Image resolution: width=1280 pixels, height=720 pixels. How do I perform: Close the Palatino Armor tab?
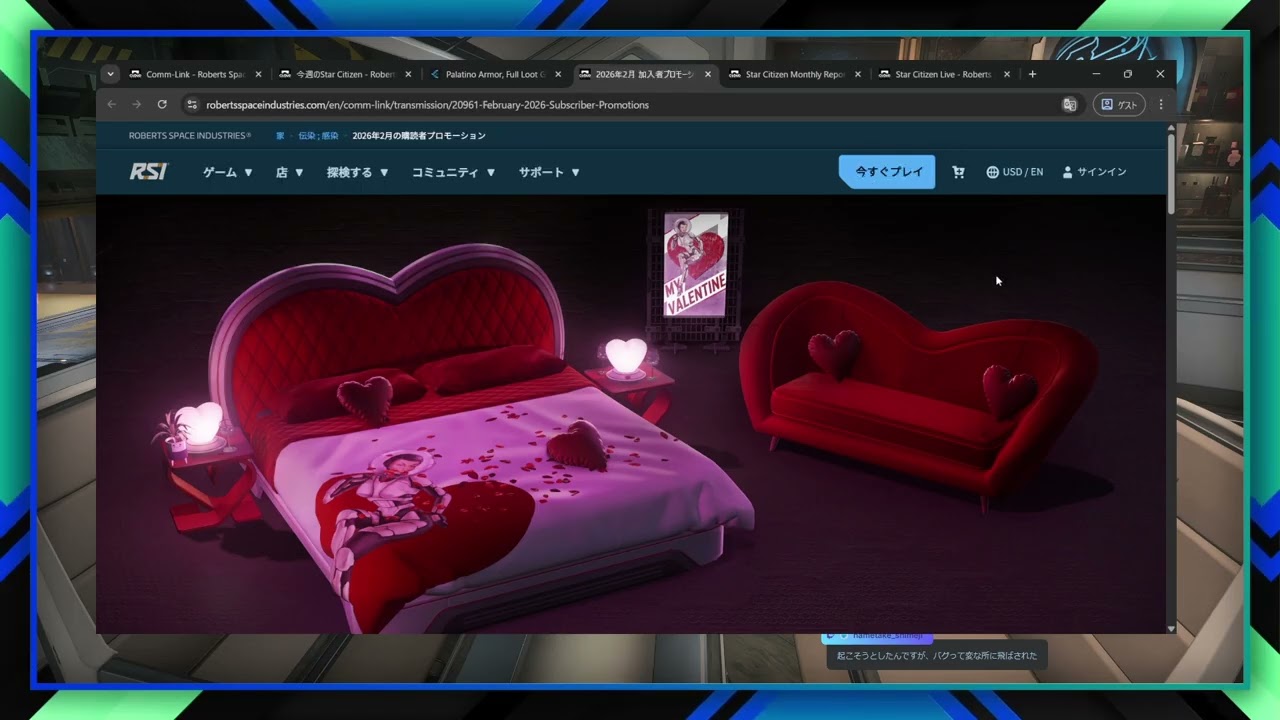(x=558, y=74)
